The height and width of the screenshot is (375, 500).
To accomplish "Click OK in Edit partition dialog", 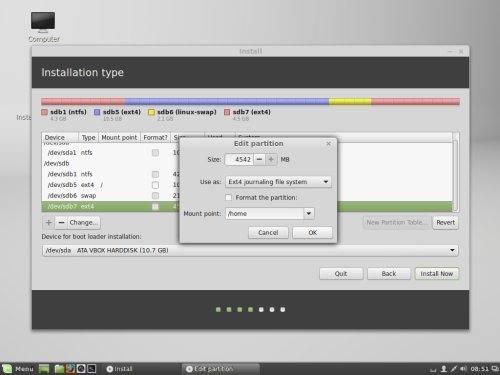I will (x=312, y=233).
